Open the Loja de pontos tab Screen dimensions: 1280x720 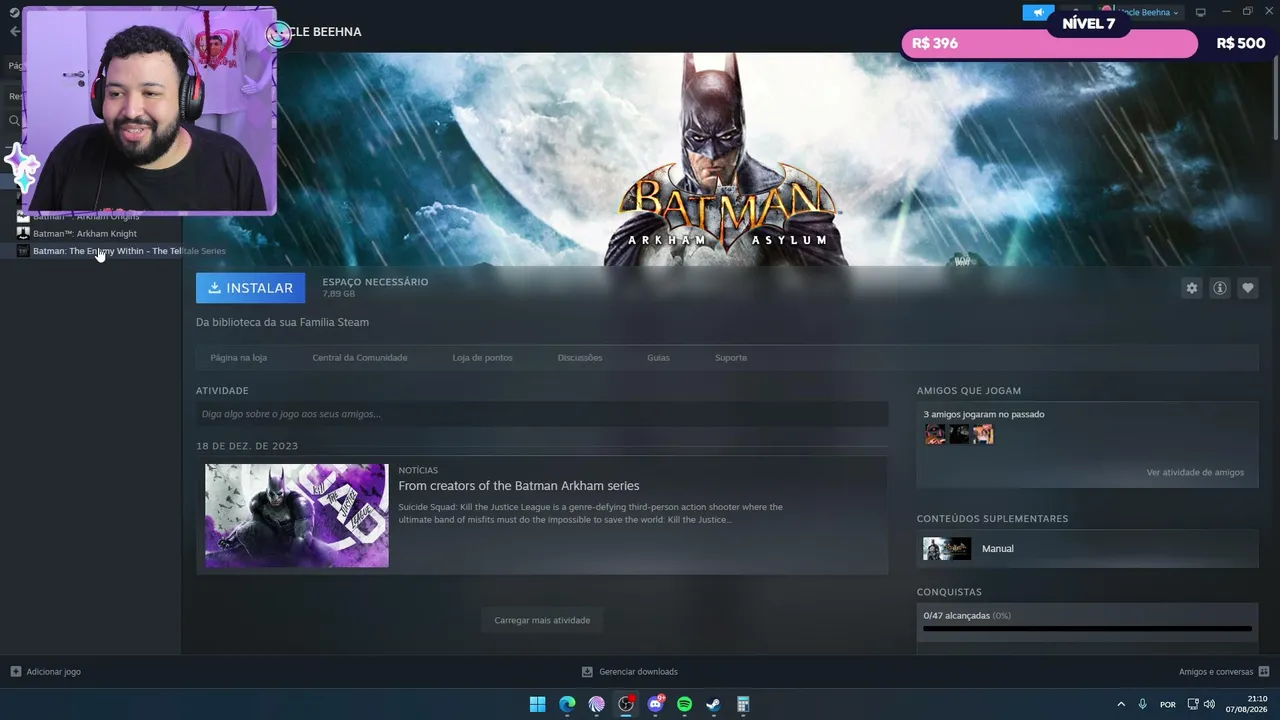(482, 358)
